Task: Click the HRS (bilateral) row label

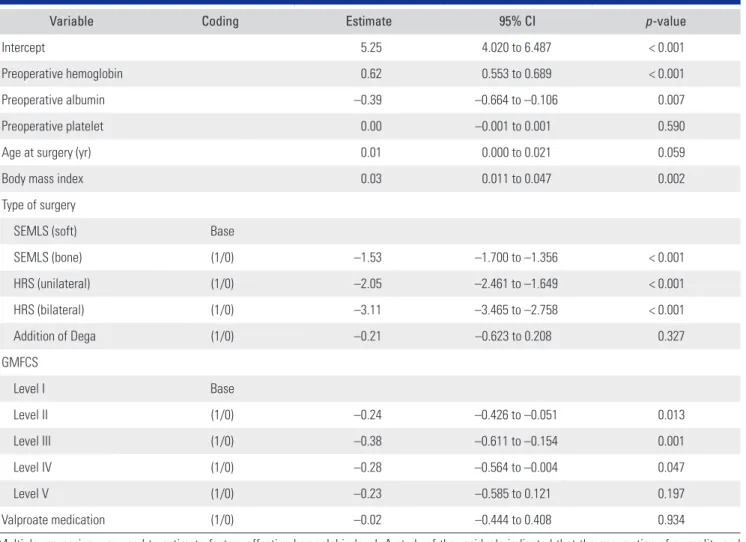Action: pyautogui.click(x=49, y=310)
